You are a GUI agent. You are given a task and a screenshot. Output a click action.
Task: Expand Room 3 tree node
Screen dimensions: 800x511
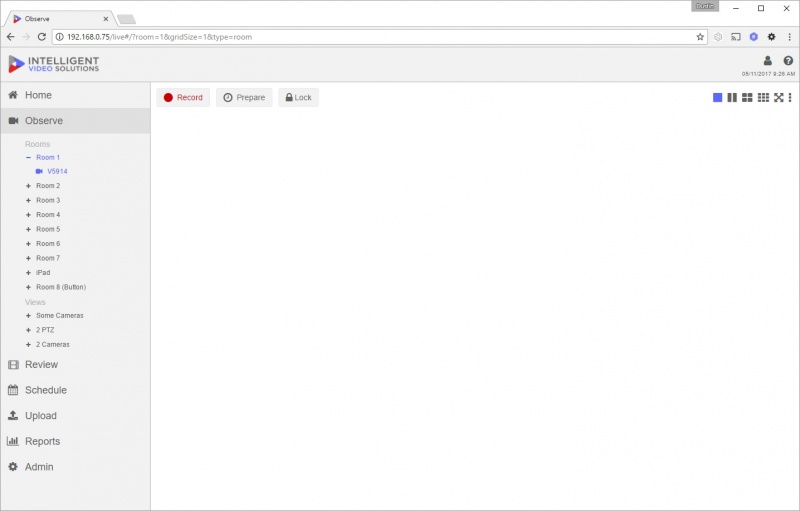[29, 200]
